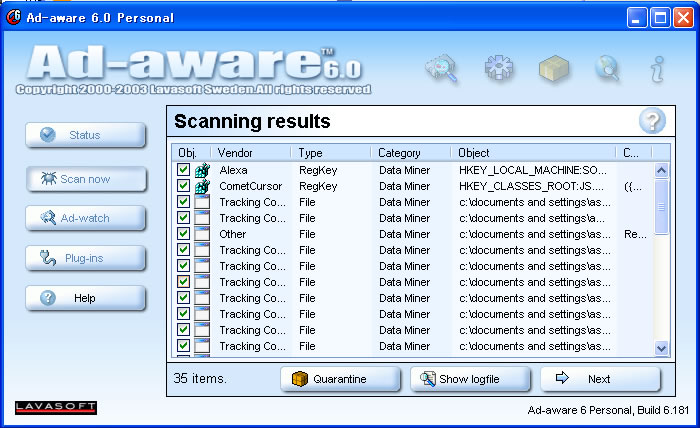Open the Status section
Viewport: 700px width, 428px height.
(x=86, y=135)
